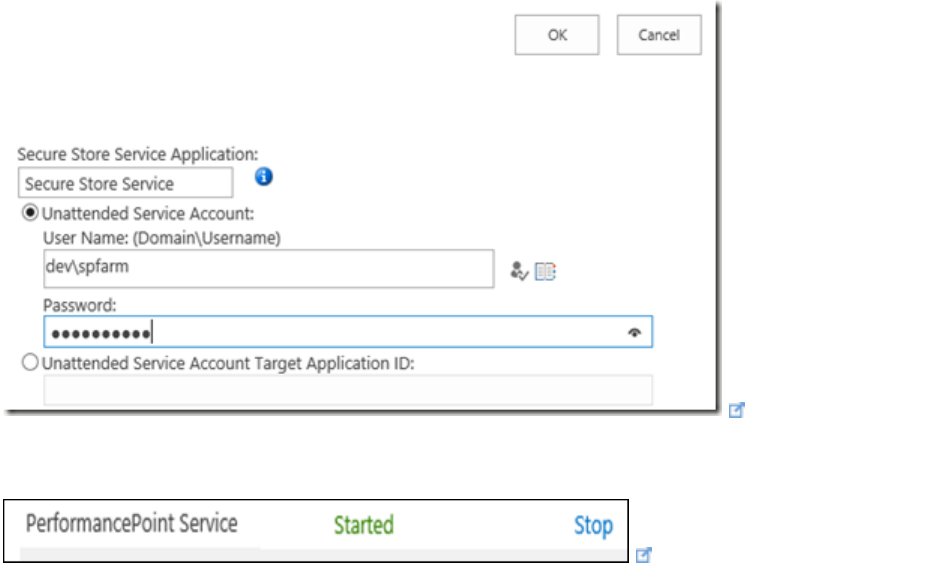Stop the PerformancePoint Service
The height and width of the screenshot is (569, 942).
point(593,525)
